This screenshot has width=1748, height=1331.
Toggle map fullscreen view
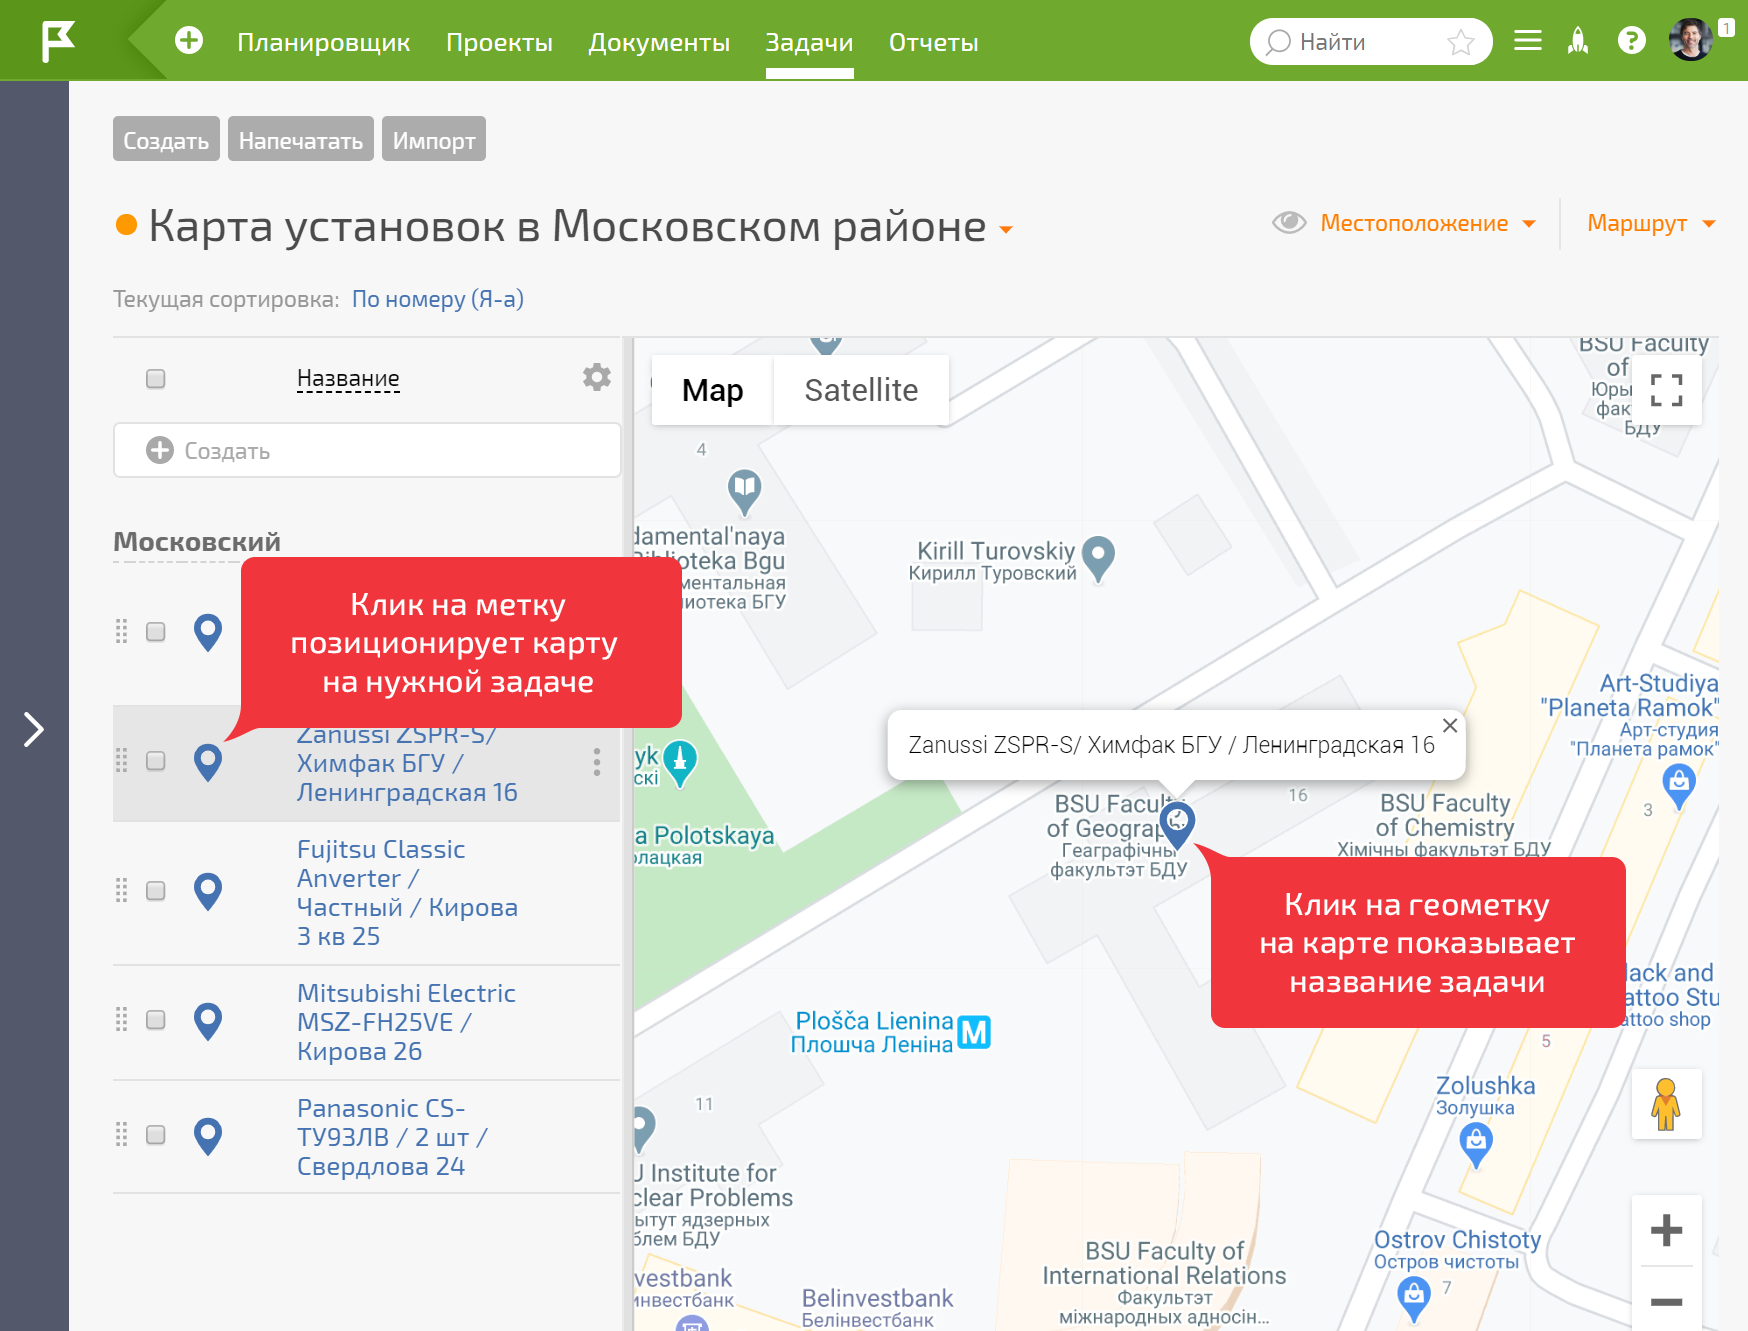pyautogui.click(x=1666, y=390)
